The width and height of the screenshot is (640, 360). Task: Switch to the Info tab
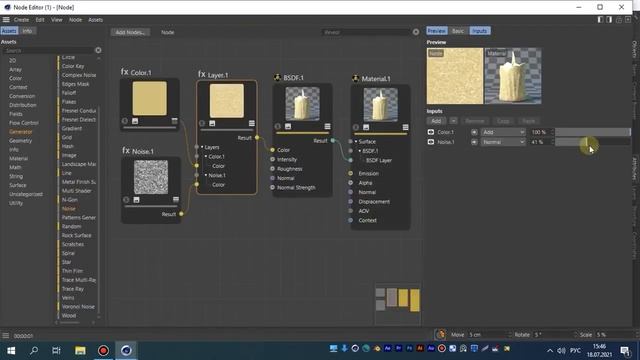pyautogui.click(x=27, y=31)
